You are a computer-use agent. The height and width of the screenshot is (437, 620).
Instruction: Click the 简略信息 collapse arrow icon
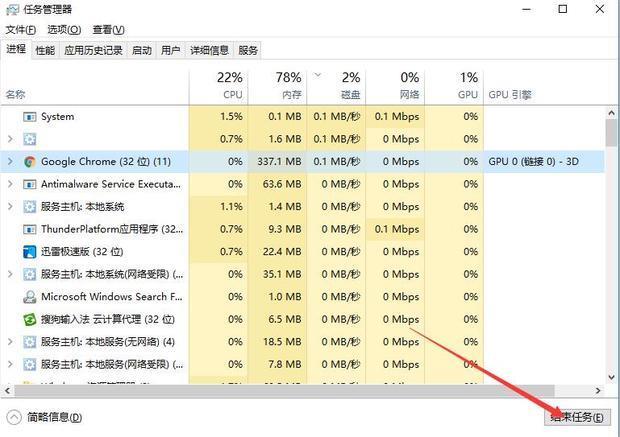coord(14,417)
